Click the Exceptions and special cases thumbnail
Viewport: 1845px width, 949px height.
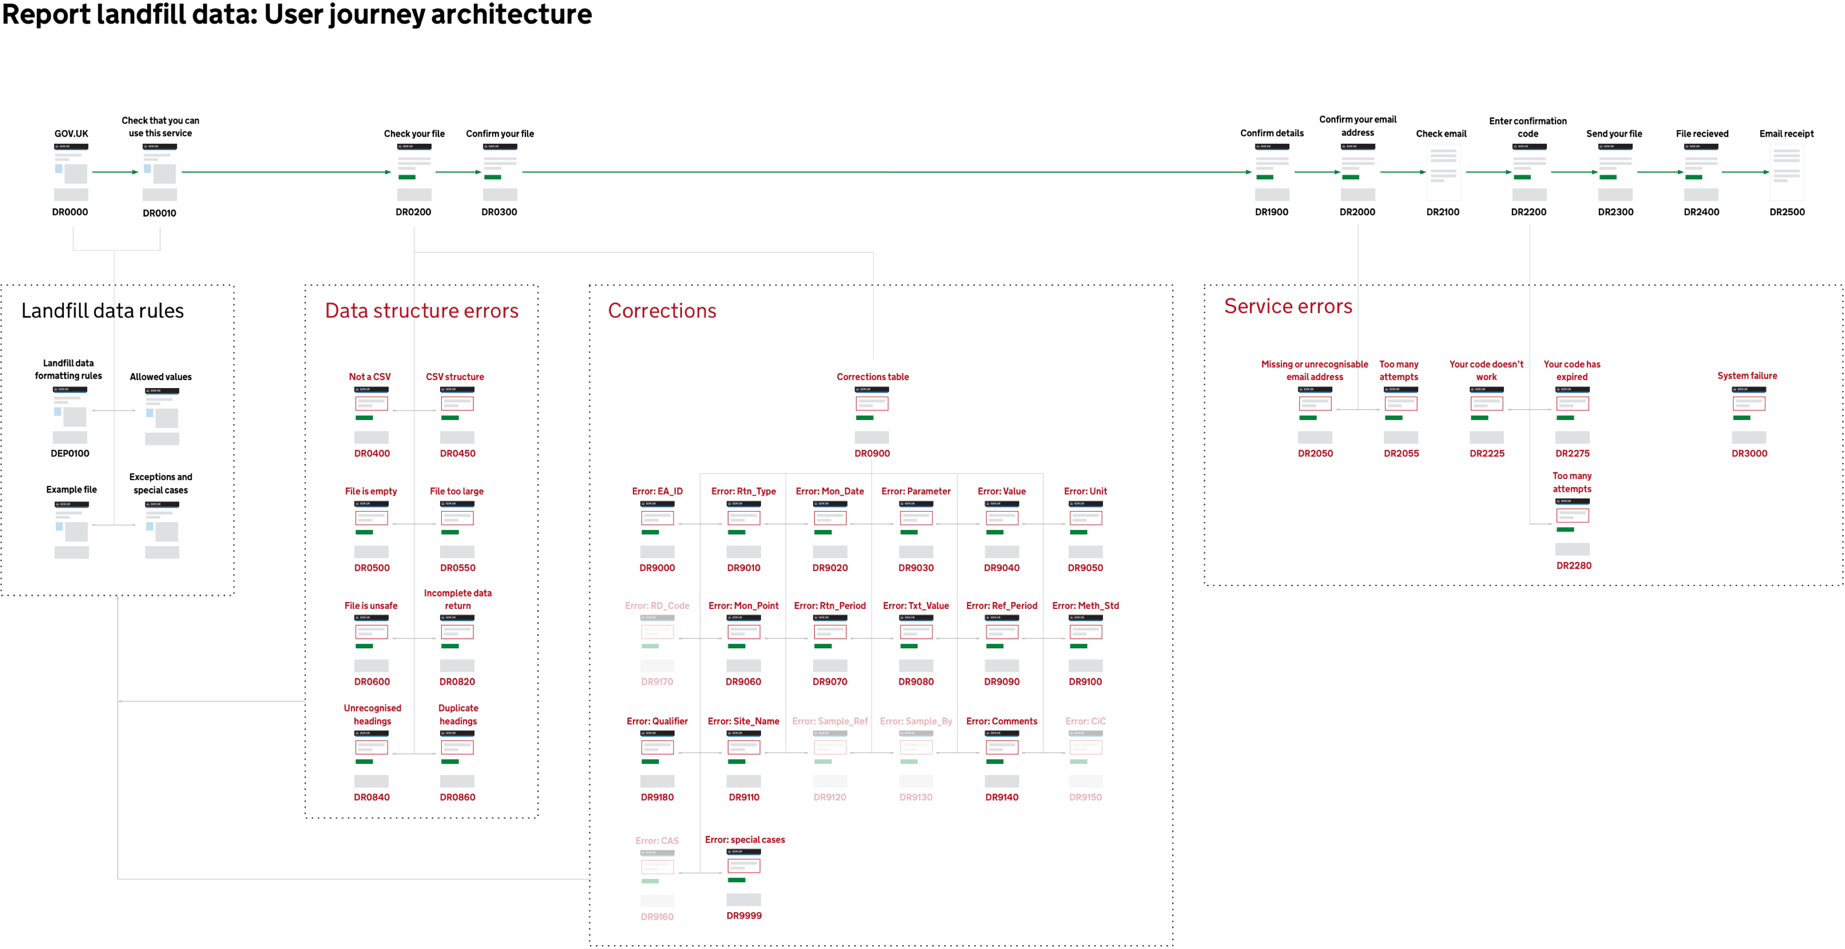[x=162, y=530]
